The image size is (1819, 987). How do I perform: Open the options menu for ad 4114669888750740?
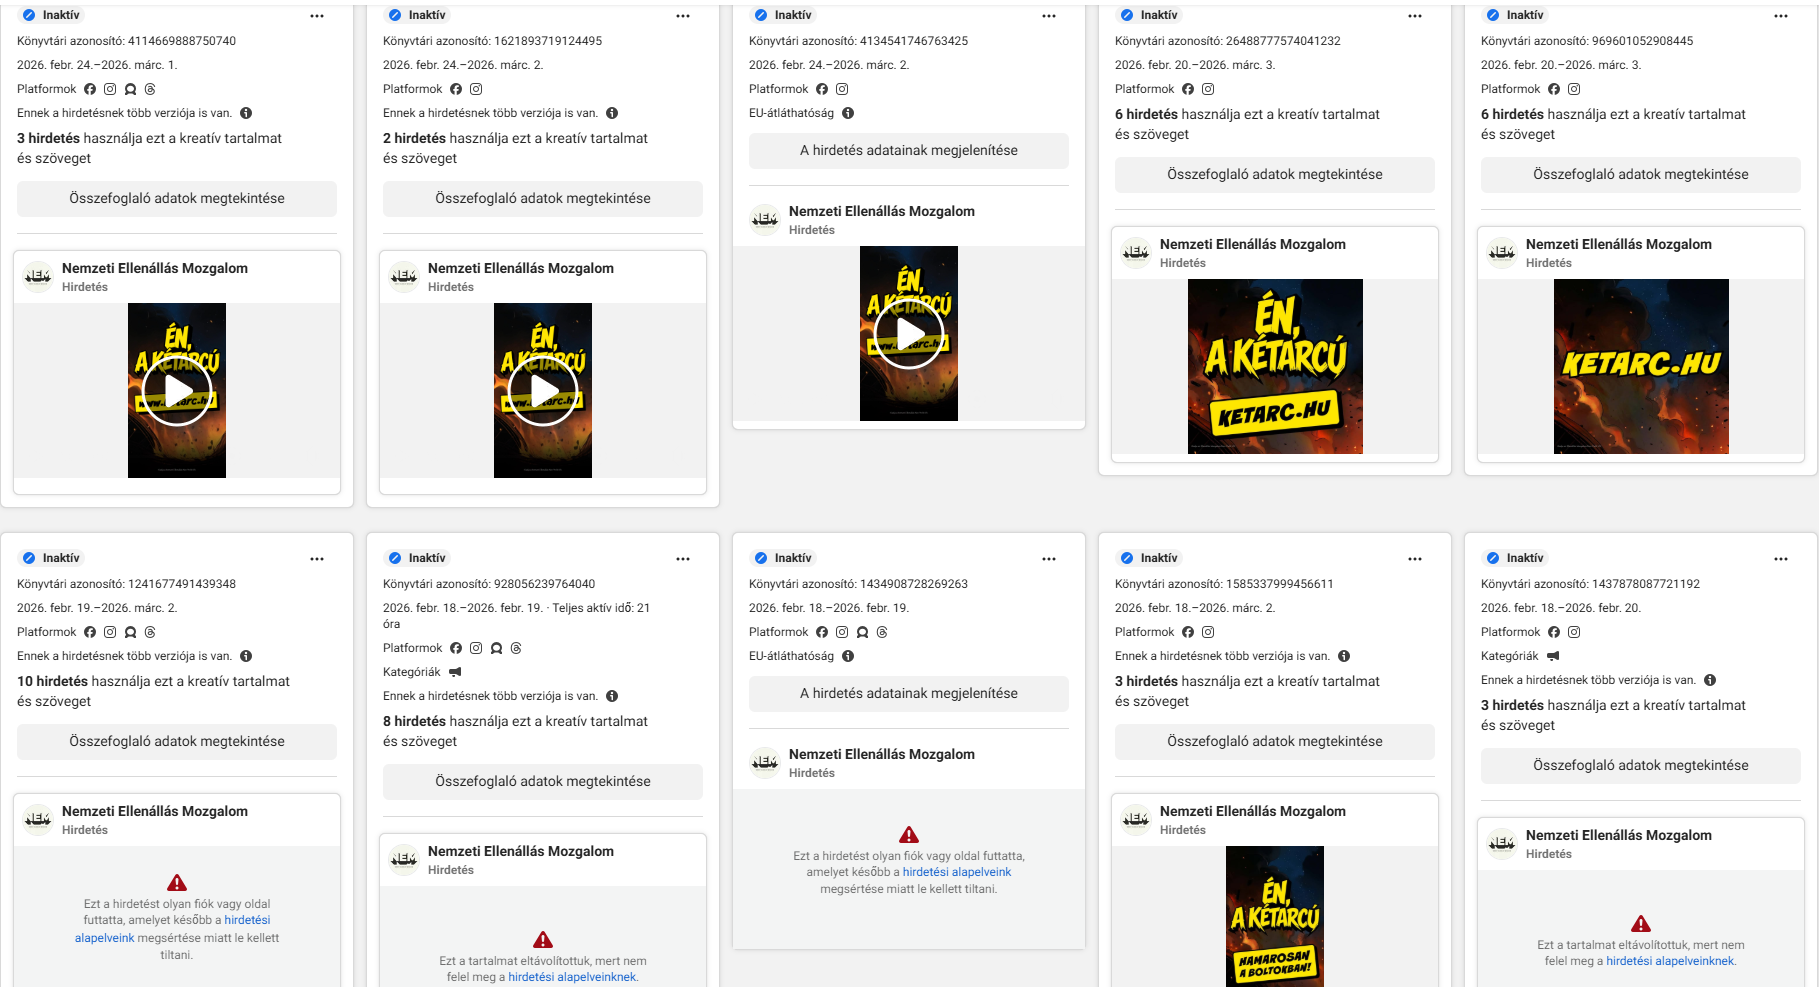coord(317,16)
